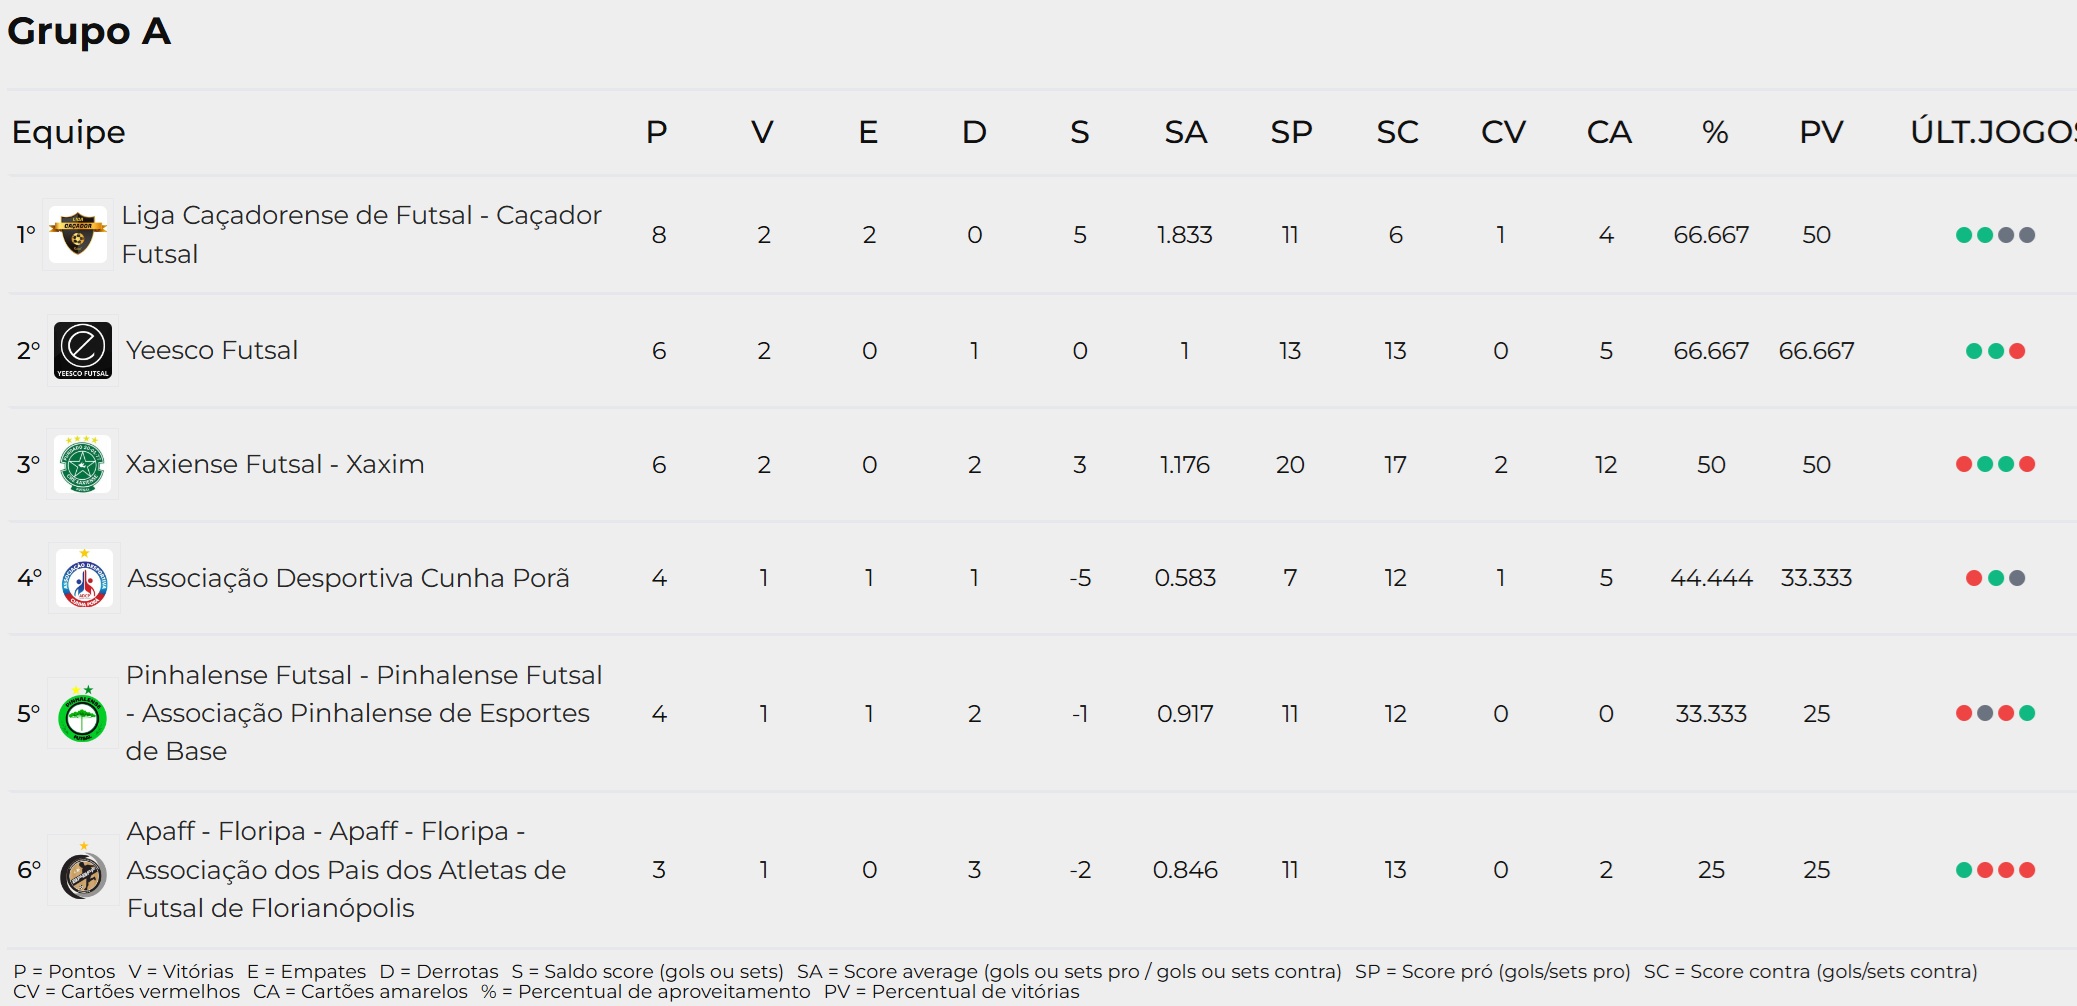
Task: Click first green result dot in Caçador row
Action: click(1964, 235)
